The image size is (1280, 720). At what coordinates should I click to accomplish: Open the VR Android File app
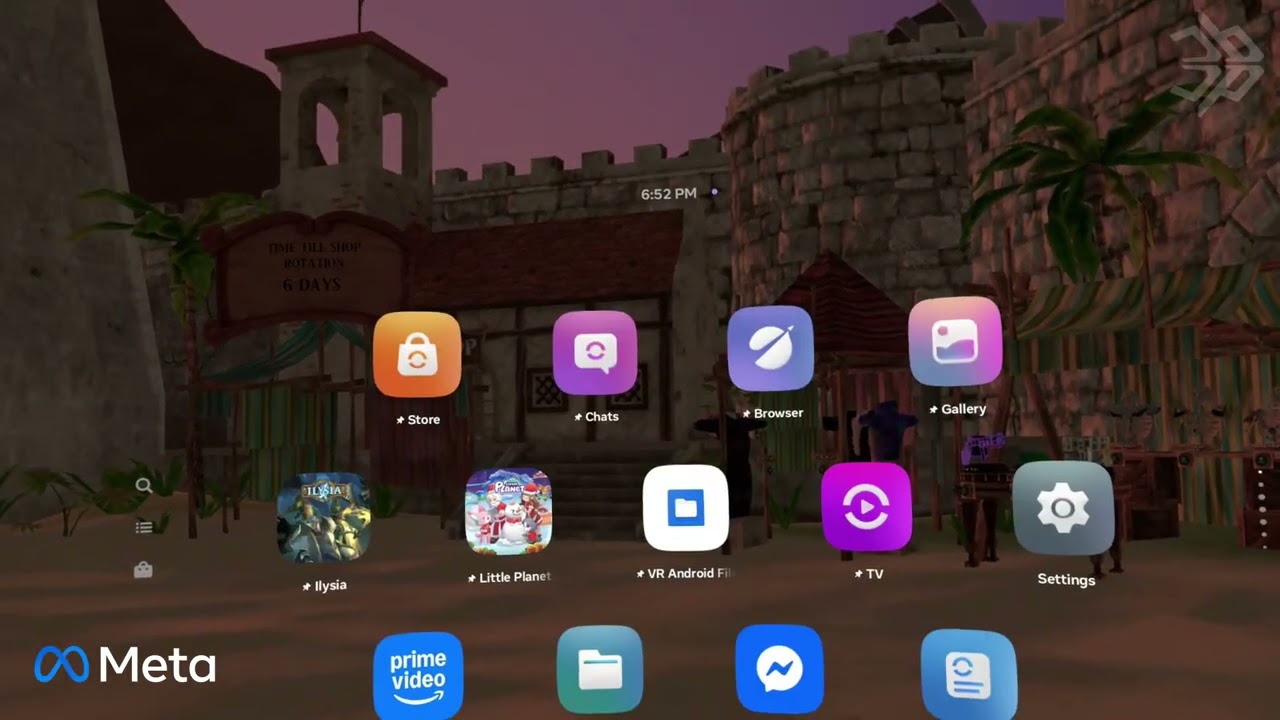685,508
